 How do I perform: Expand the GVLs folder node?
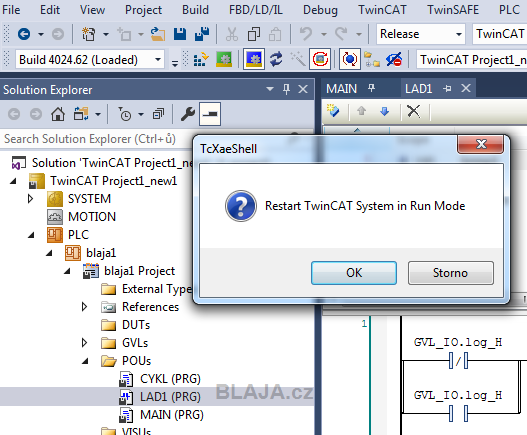coord(84,343)
